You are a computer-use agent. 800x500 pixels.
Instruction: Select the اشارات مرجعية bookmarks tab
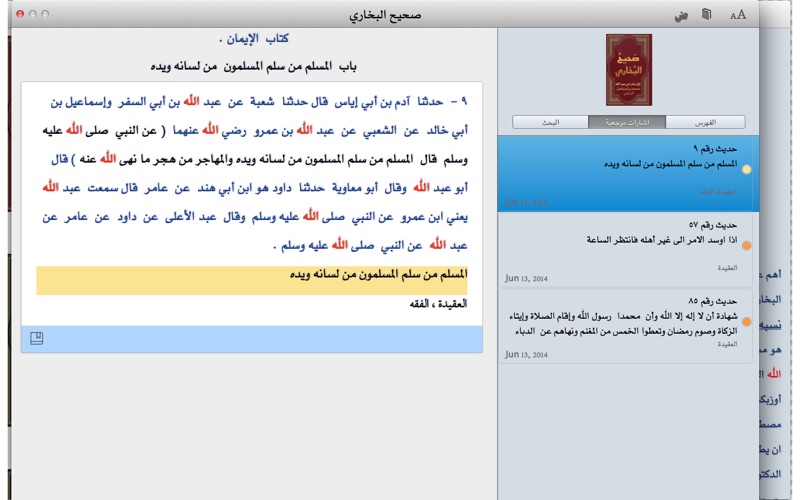(x=627, y=122)
